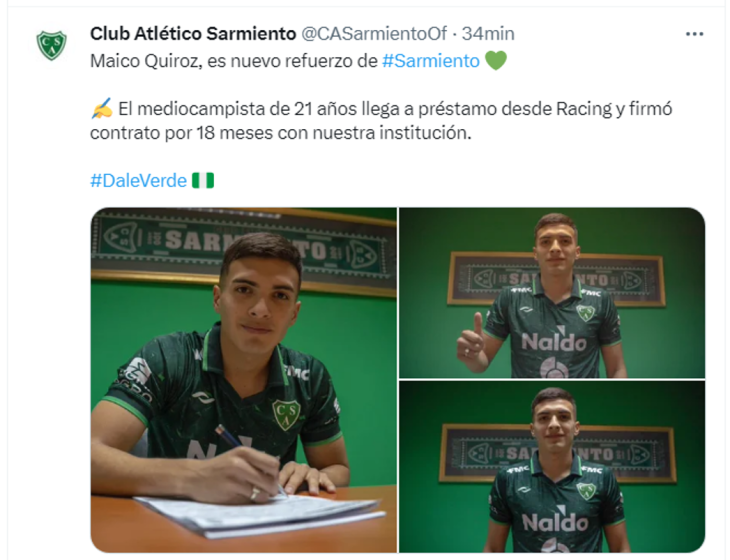The width and height of the screenshot is (730, 560).
Task: Open the photo of player signing contract
Action: [244, 380]
